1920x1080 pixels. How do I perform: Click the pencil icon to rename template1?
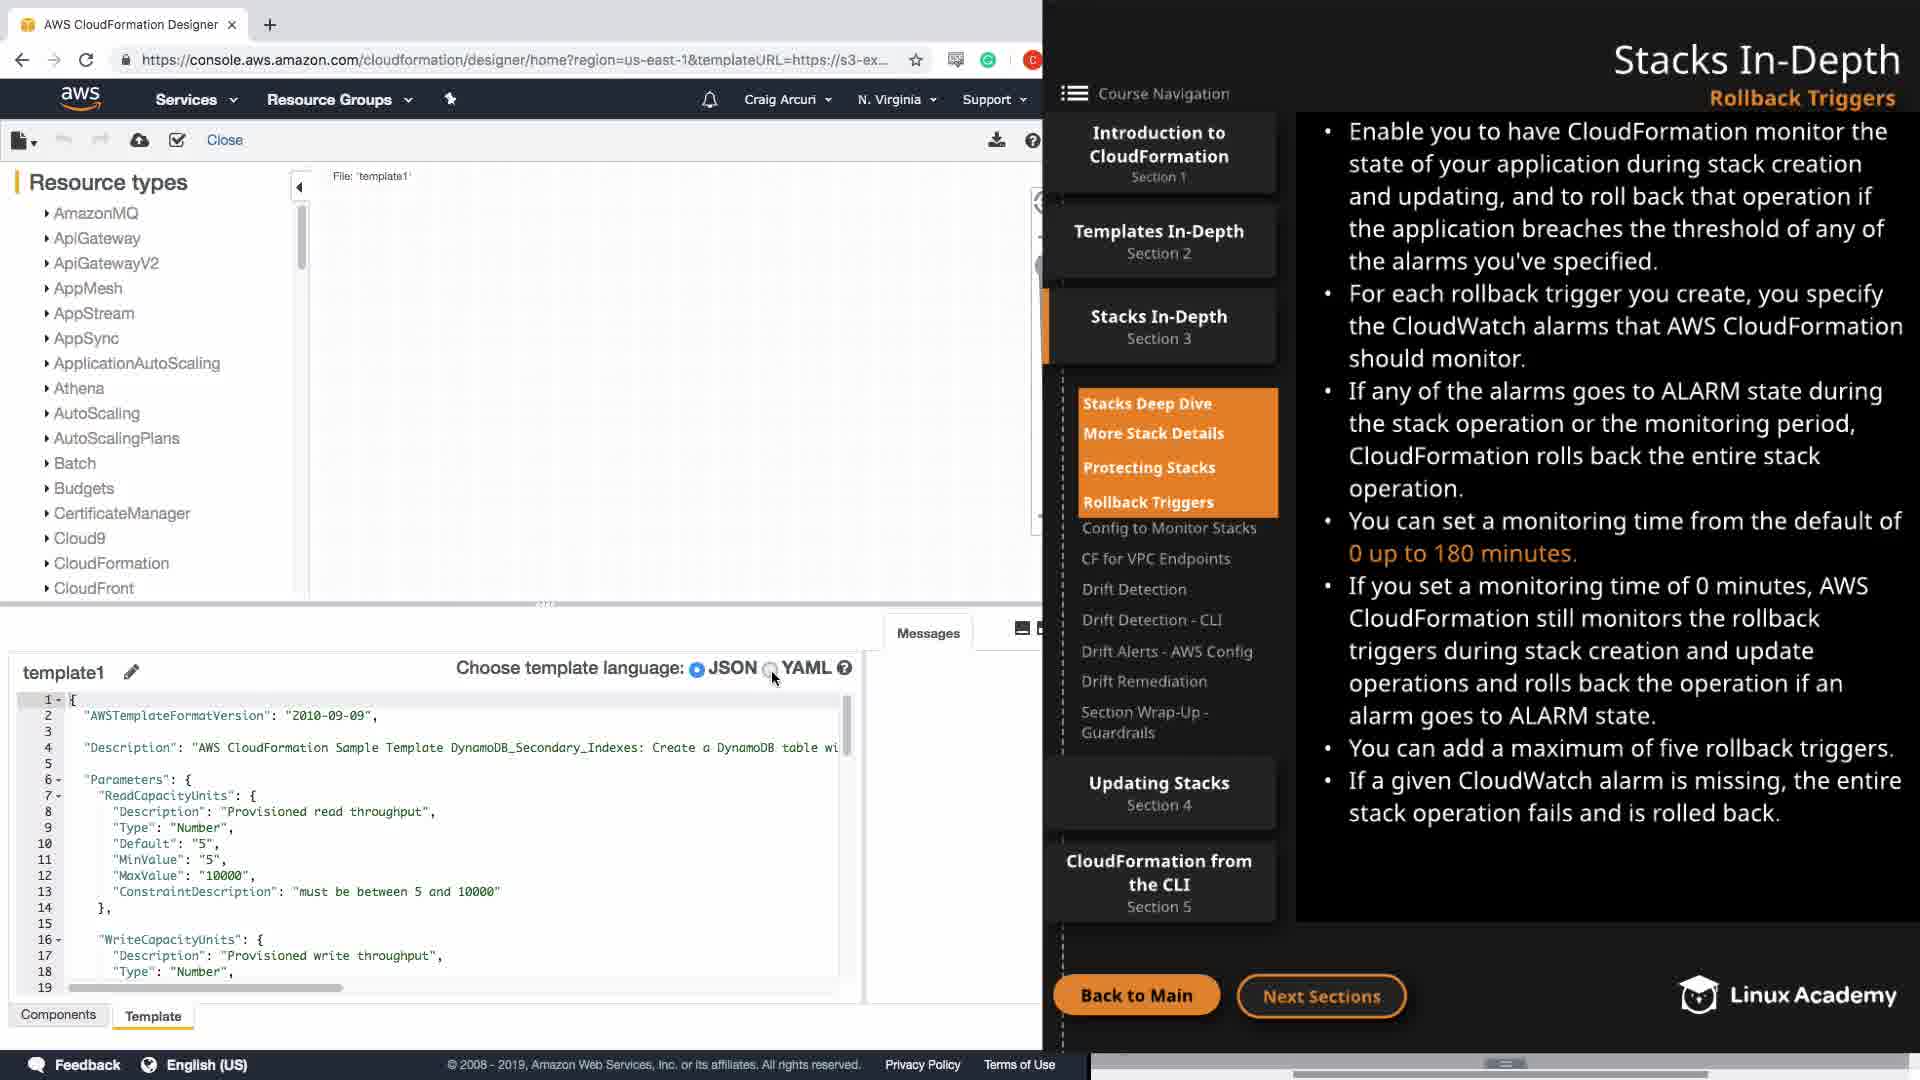[x=131, y=672]
